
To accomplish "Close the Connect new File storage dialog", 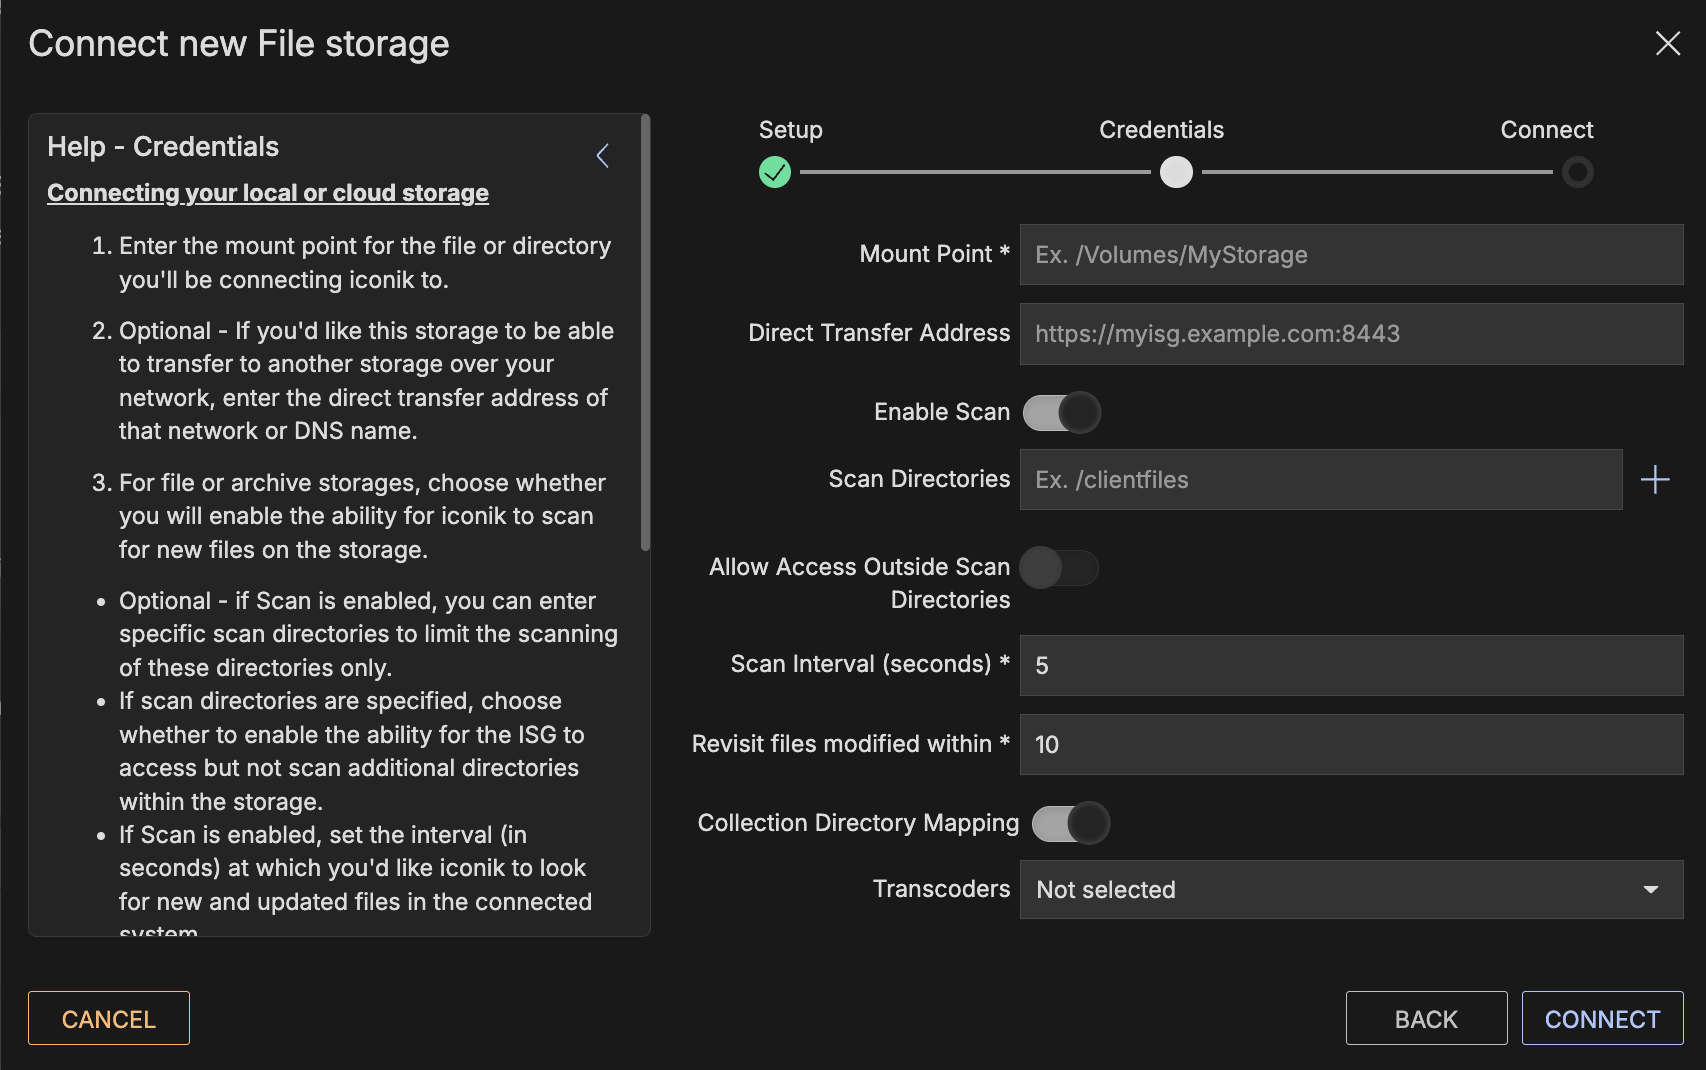I will (x=1667, y=43).
